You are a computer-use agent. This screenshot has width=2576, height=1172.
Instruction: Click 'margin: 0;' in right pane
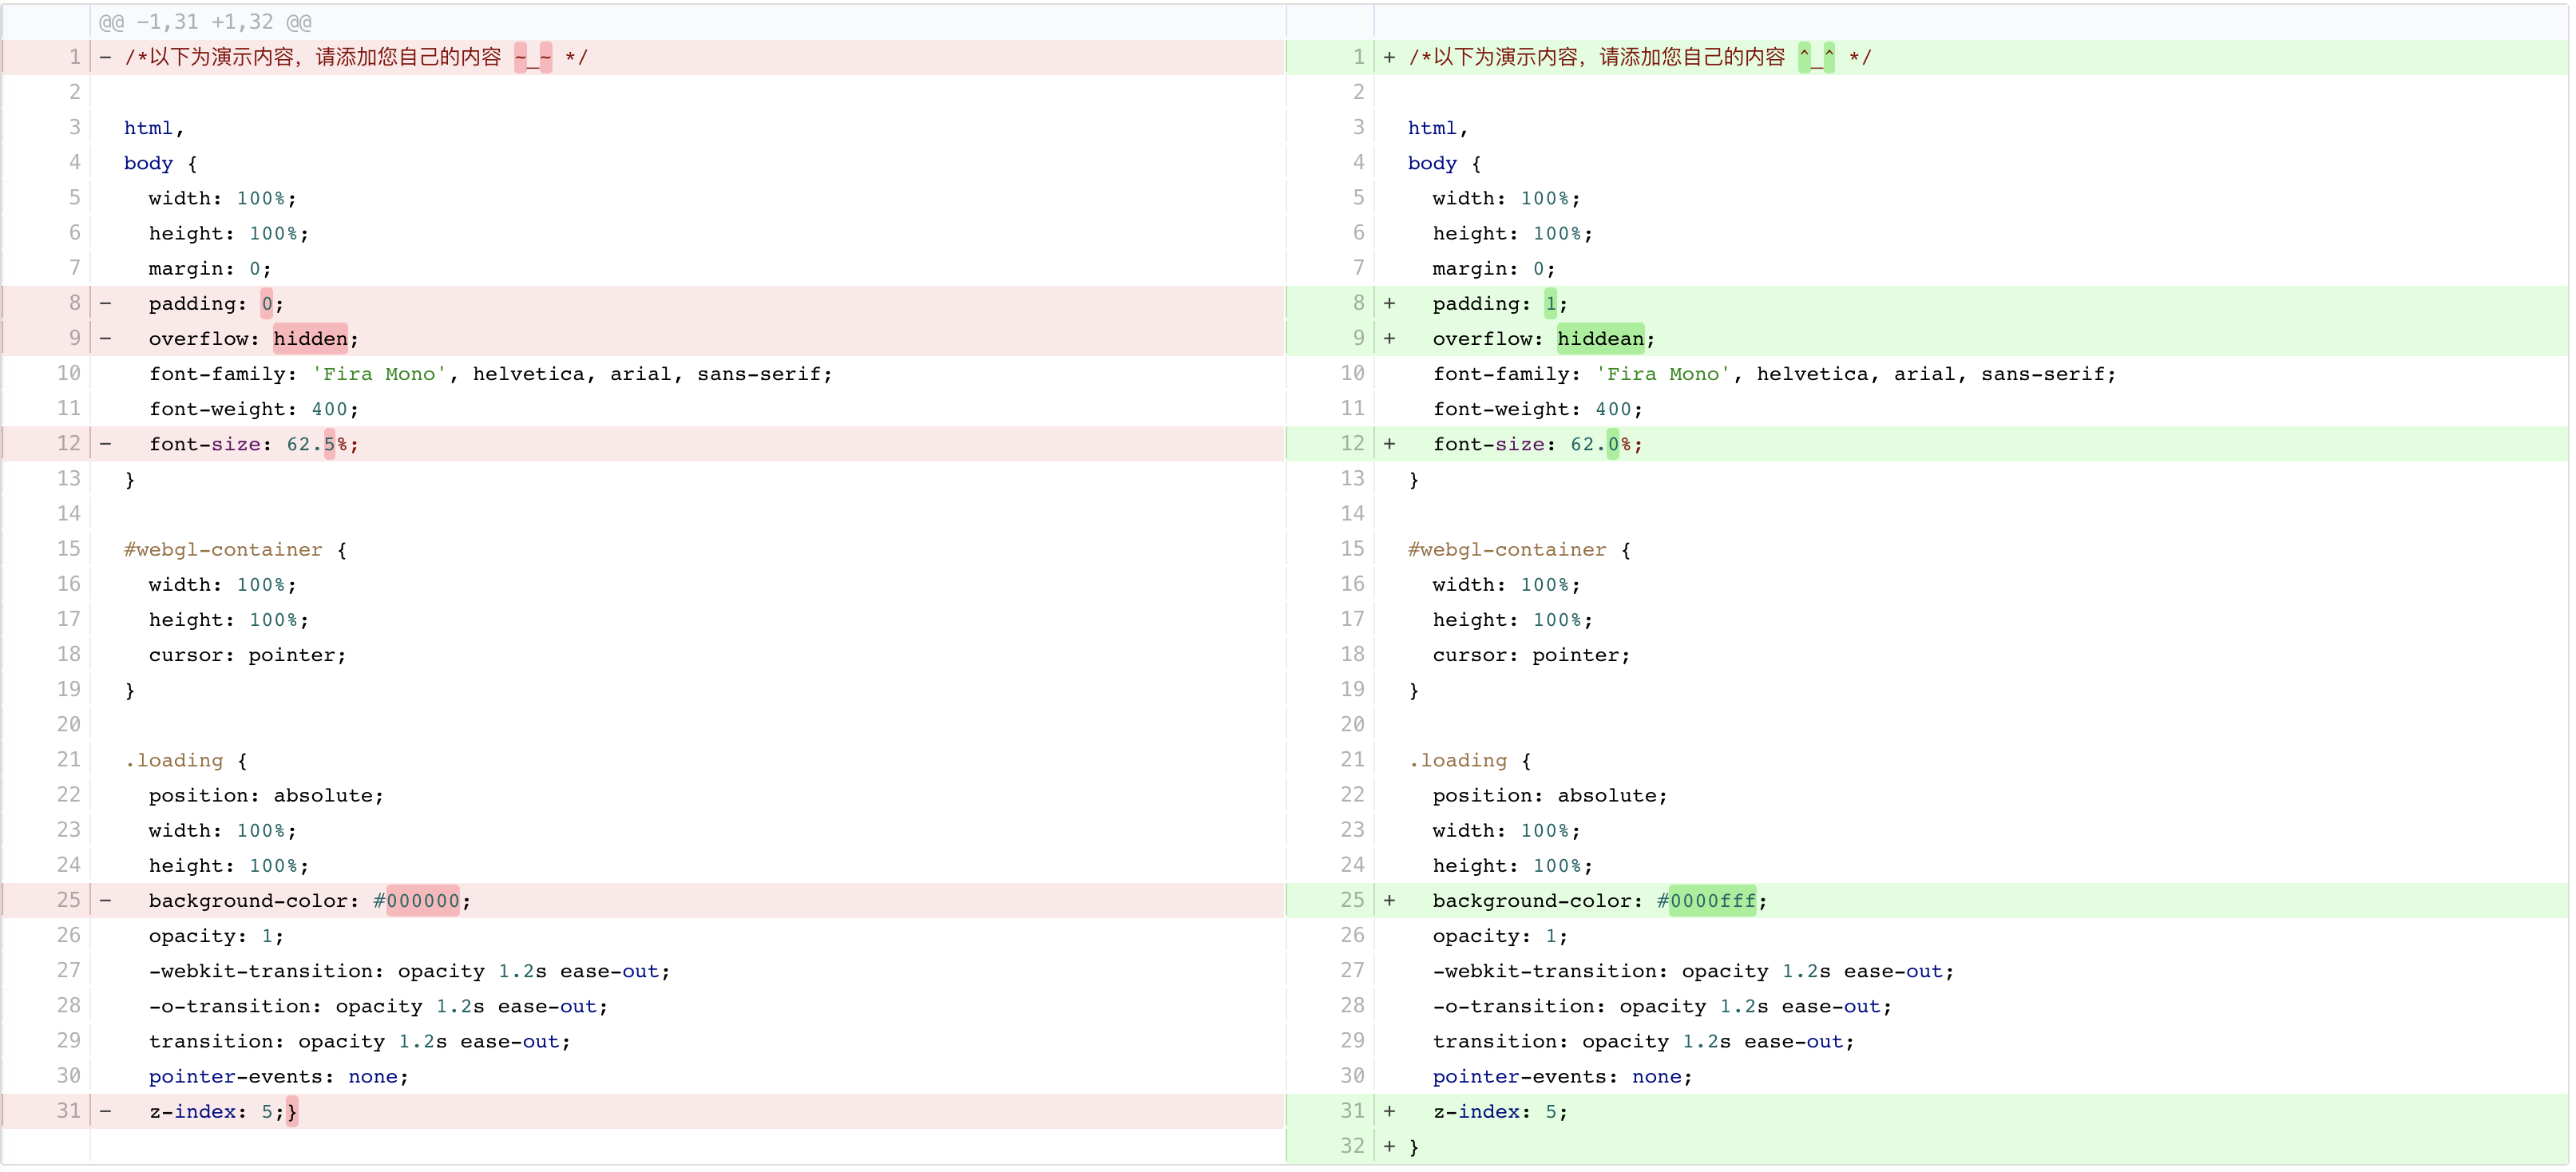click(x=1494, y=268)
